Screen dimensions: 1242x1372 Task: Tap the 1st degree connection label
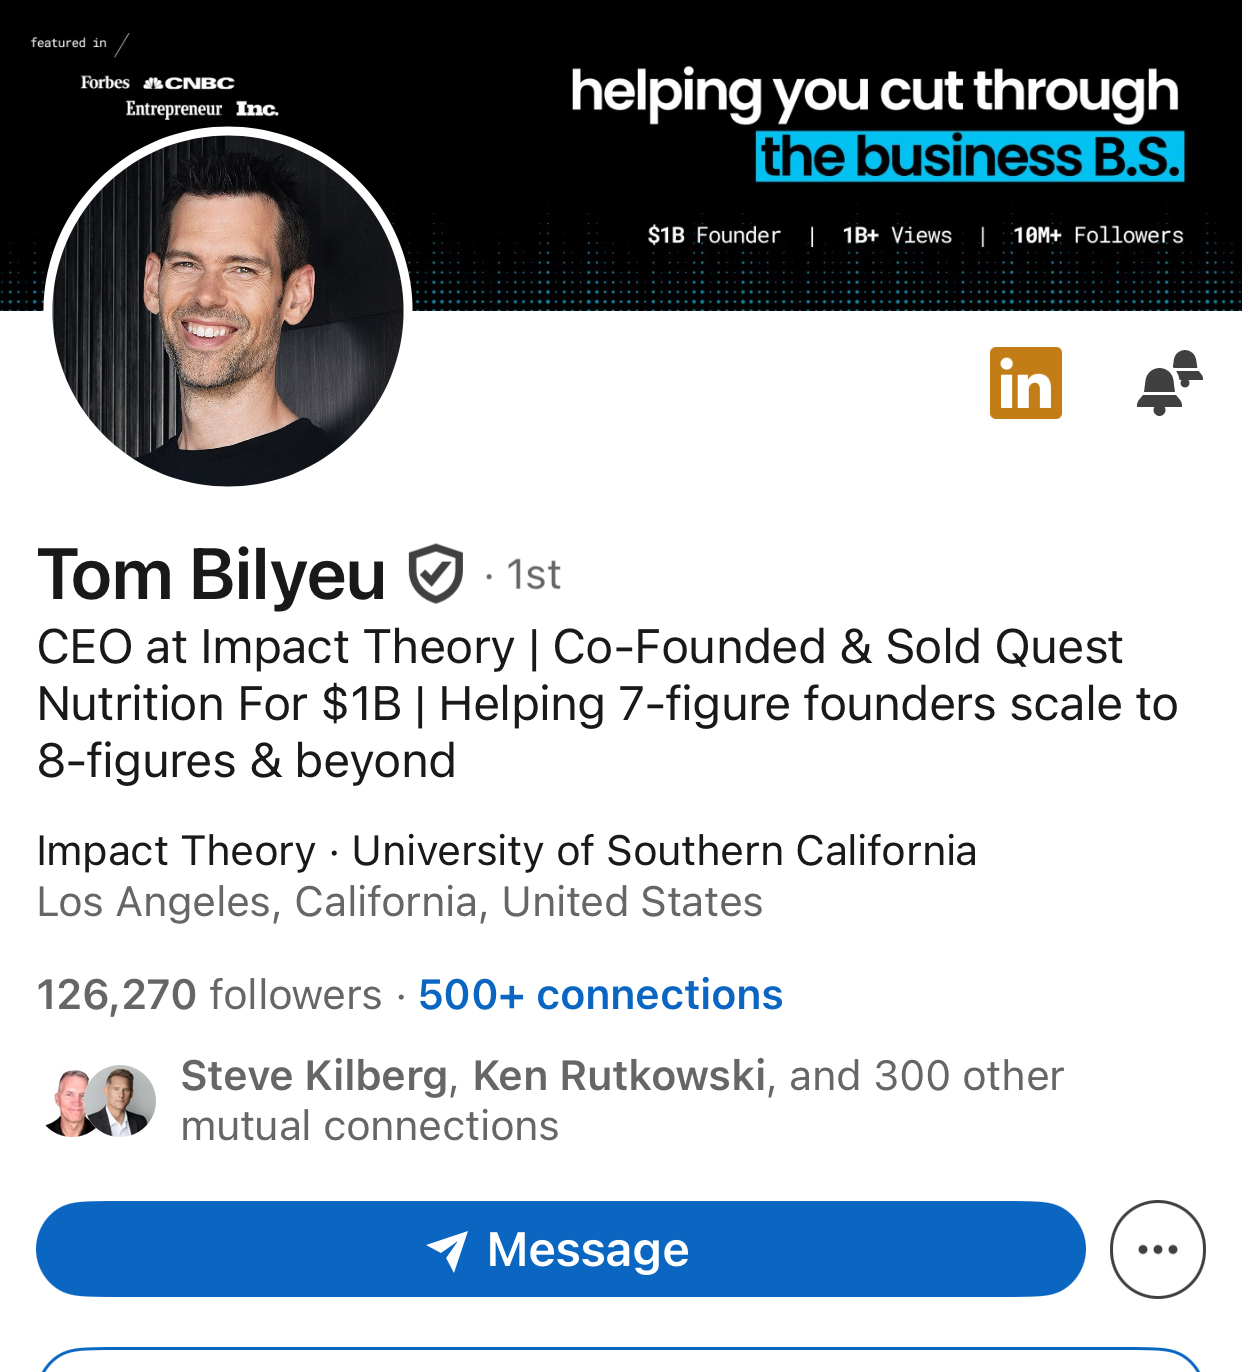pyautogui.click(x=533, y=575)
